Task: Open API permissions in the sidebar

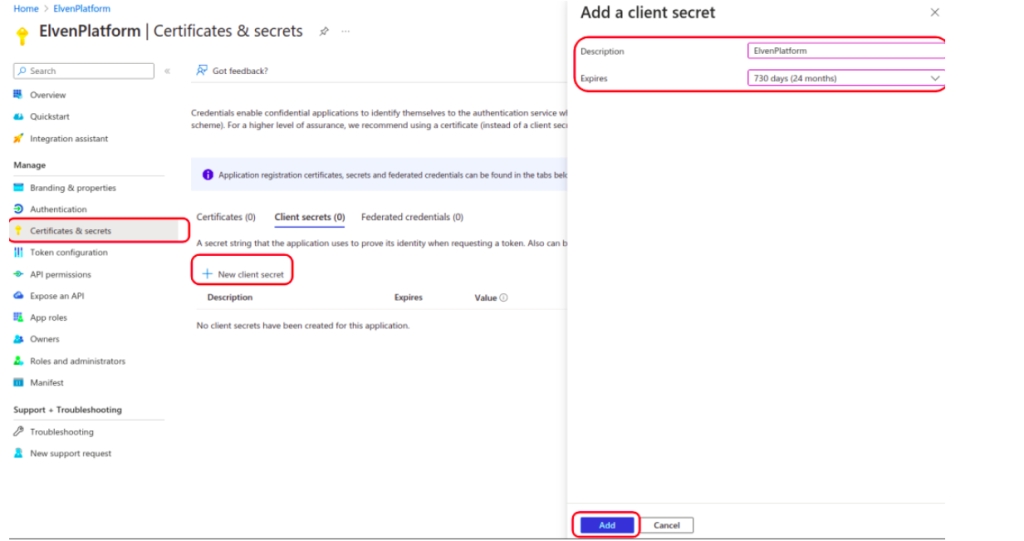Action: point(60,274)
